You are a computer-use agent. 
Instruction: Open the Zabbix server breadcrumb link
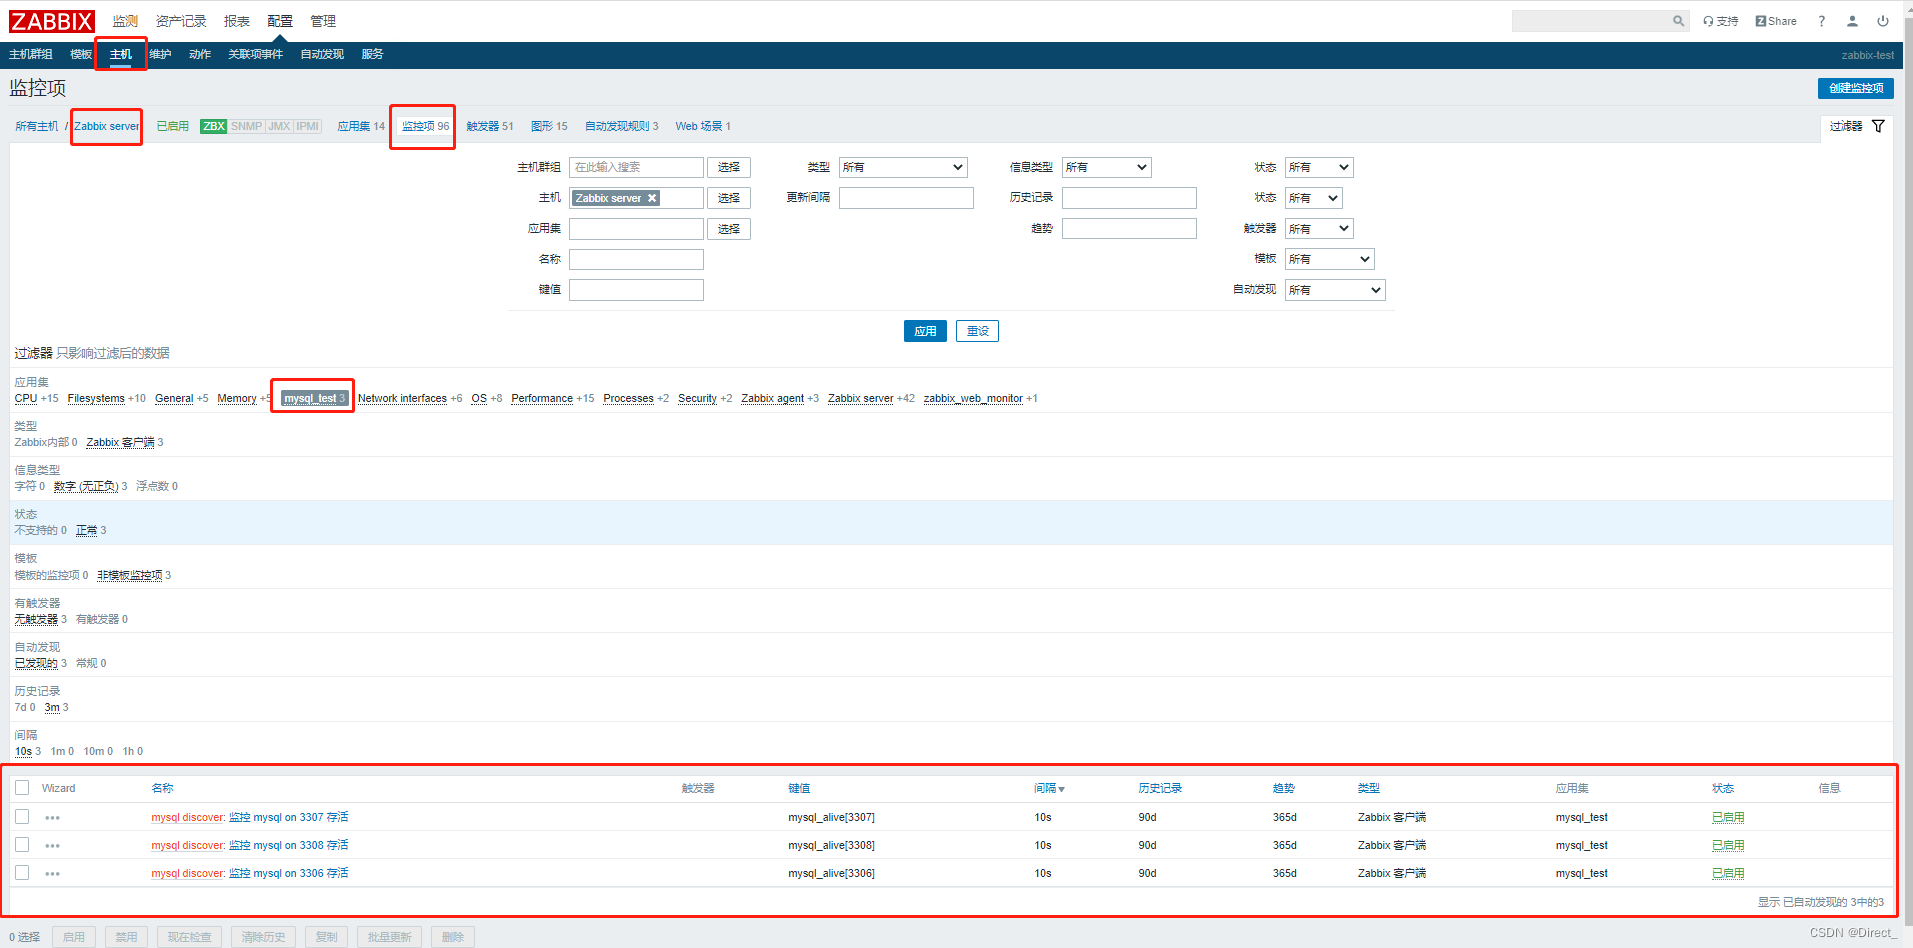(107, 126)
